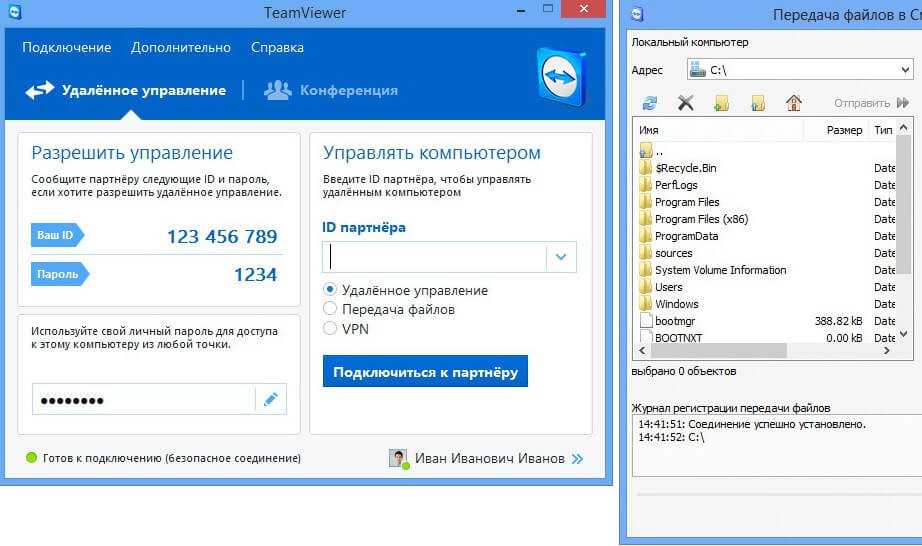922x546 pixels.
Task: Click the pencil icon to edit personal password
Action: point(270,400)
